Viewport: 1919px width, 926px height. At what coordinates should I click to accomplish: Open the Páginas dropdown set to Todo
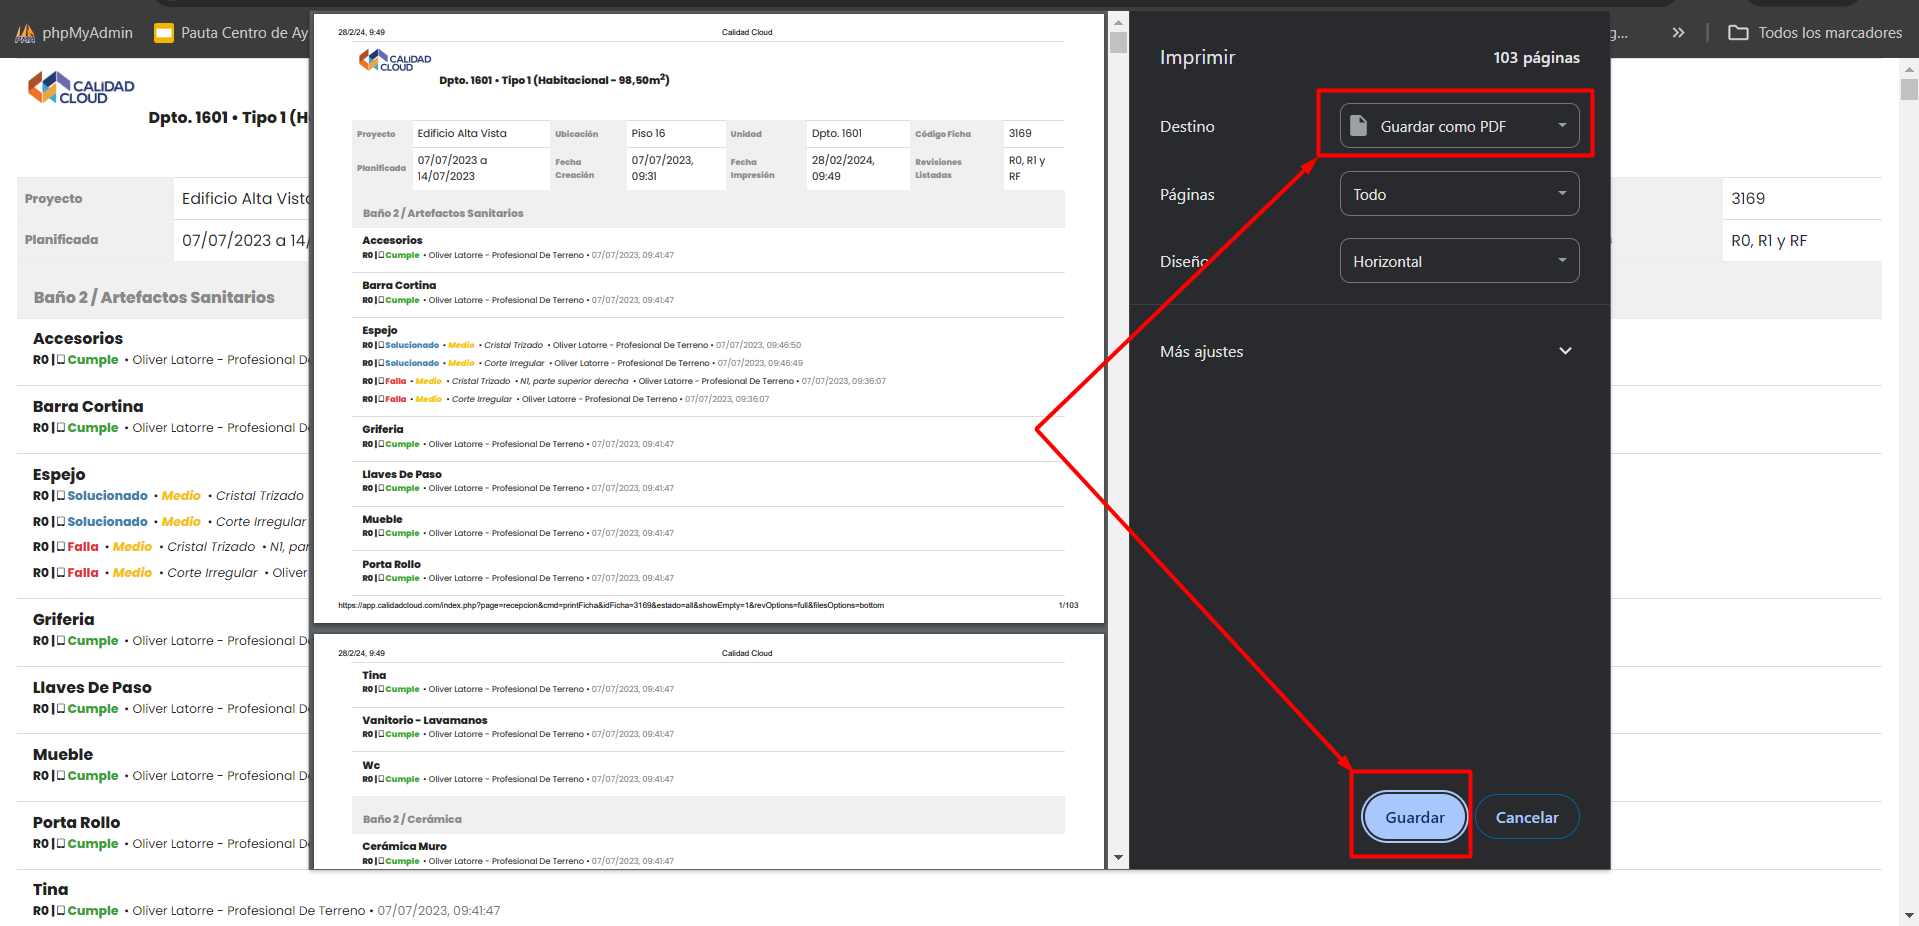tap(1459, 194)
